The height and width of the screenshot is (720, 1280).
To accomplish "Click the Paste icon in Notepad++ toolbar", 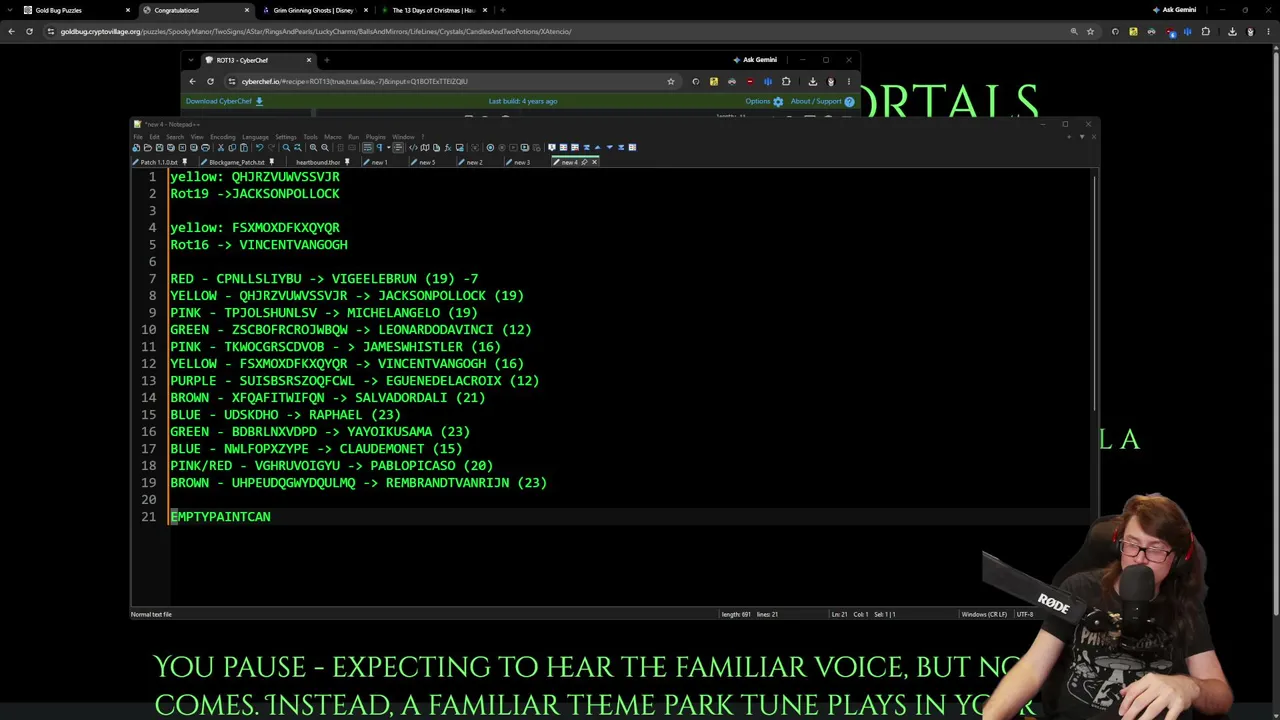I will (244, 147).
